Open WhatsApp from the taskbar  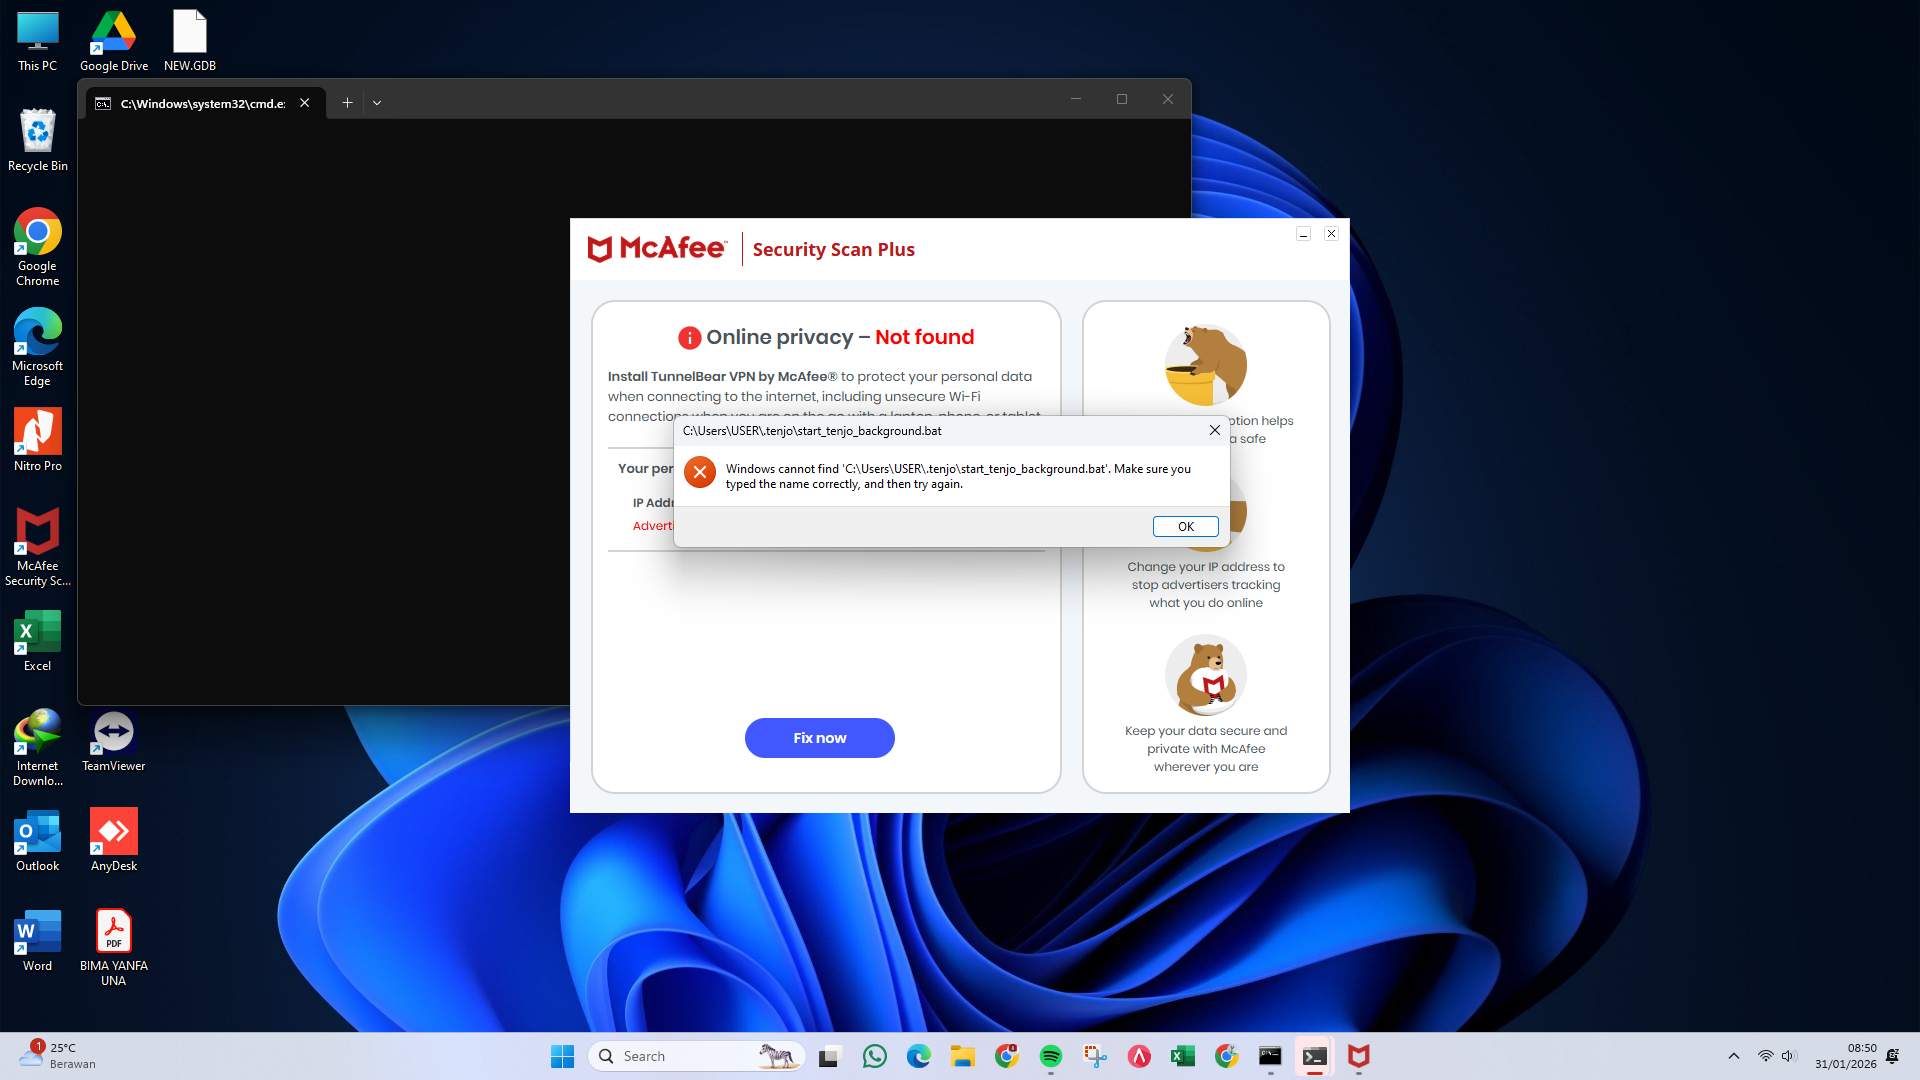coord(875,1056)
